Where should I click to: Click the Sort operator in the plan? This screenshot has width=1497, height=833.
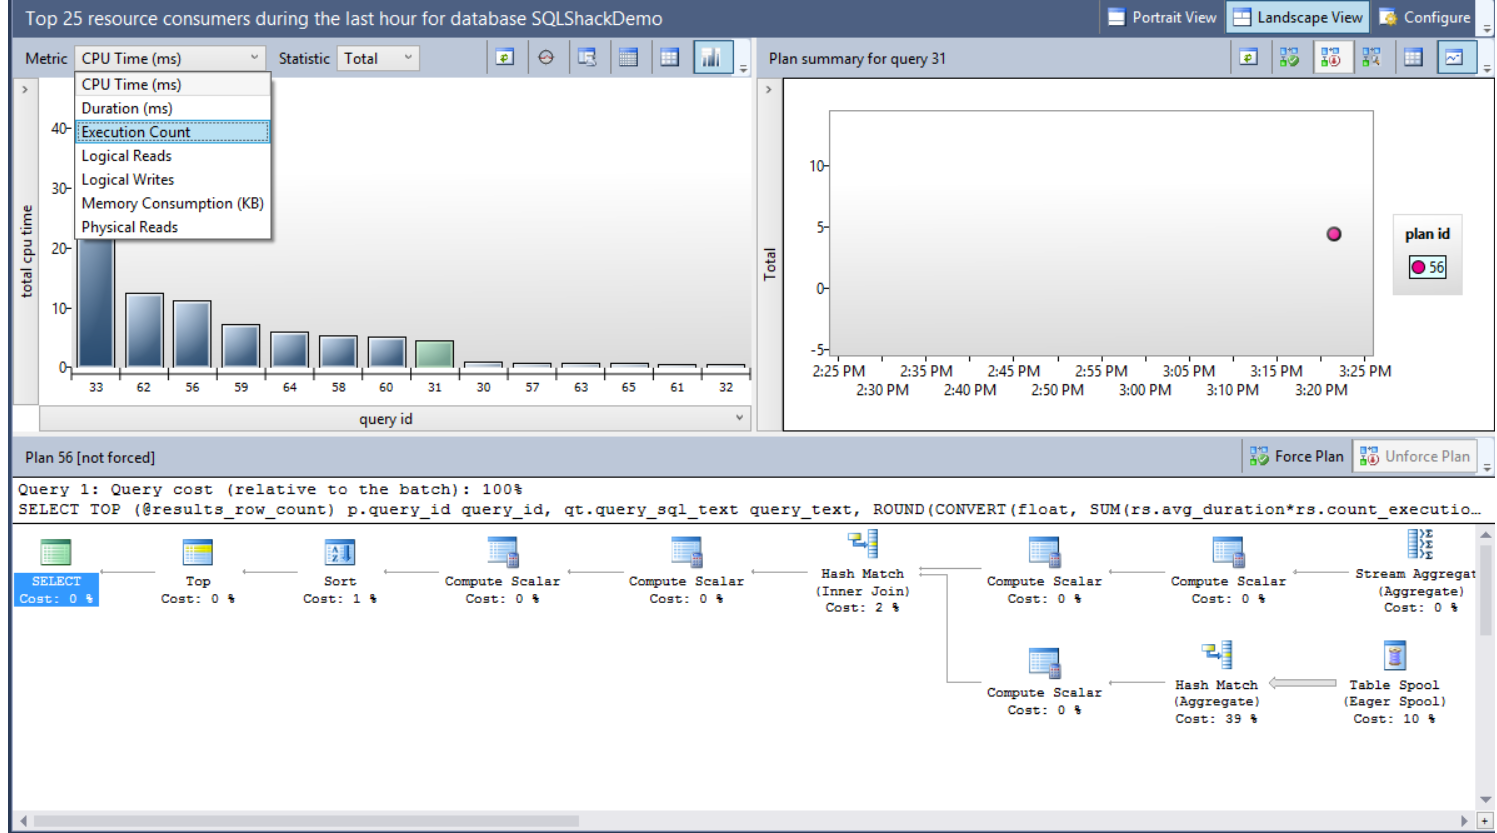pos(339,552)
